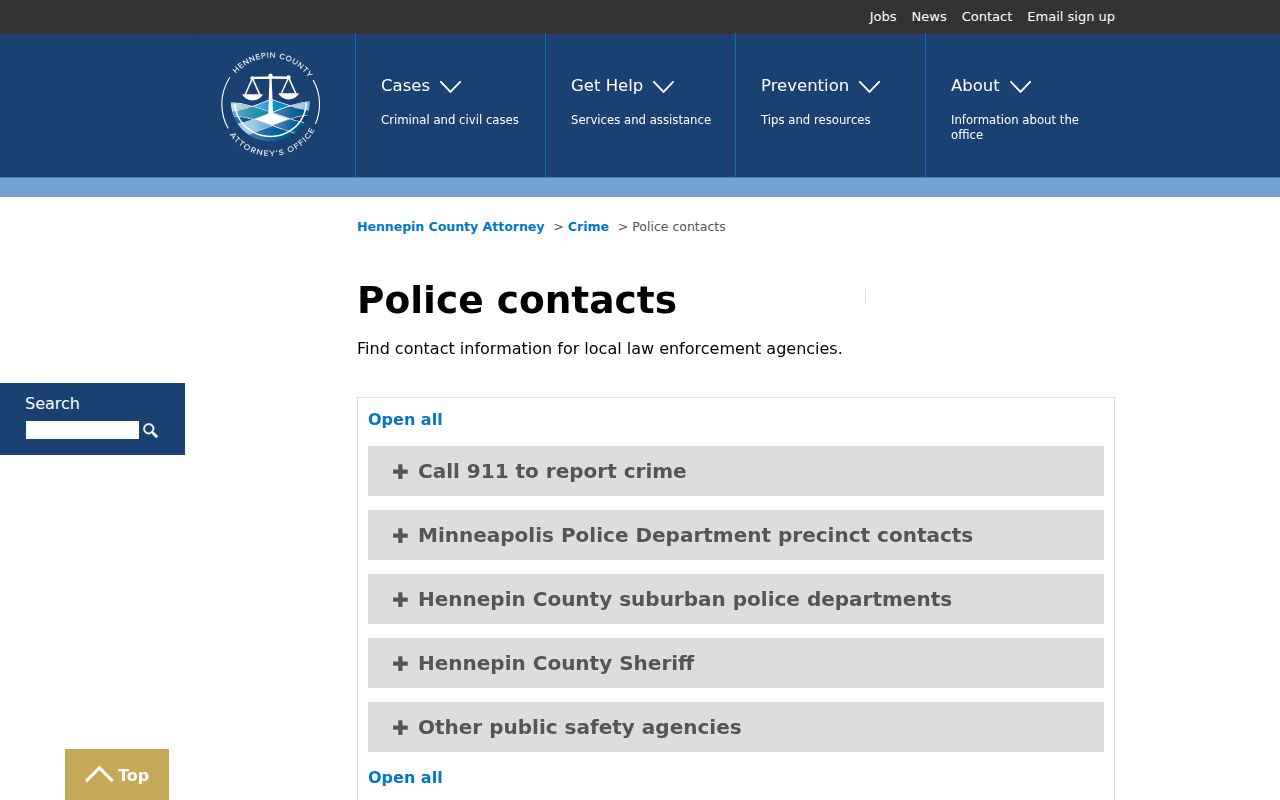
Task: Click 'Police contacts' breadcrumb text
Action: tap(679, 227)
